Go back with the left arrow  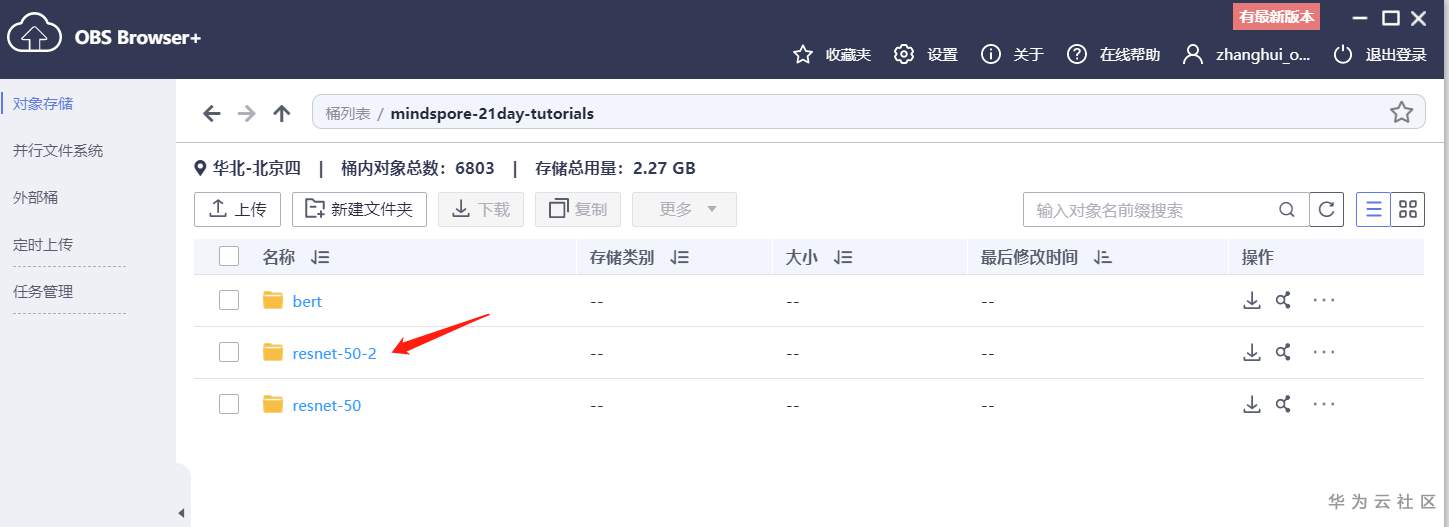point(211,113)
